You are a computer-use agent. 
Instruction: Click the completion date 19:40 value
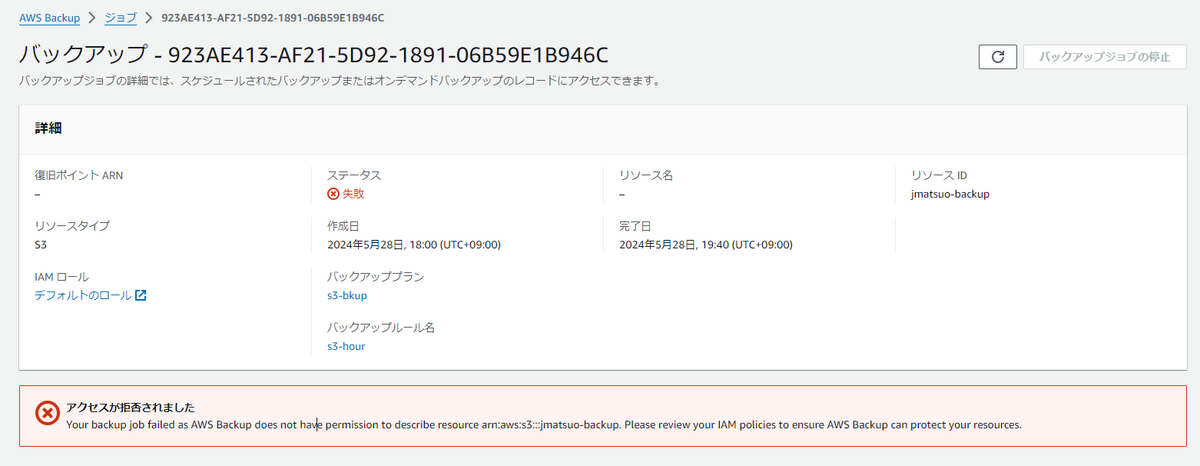(706, 244)
